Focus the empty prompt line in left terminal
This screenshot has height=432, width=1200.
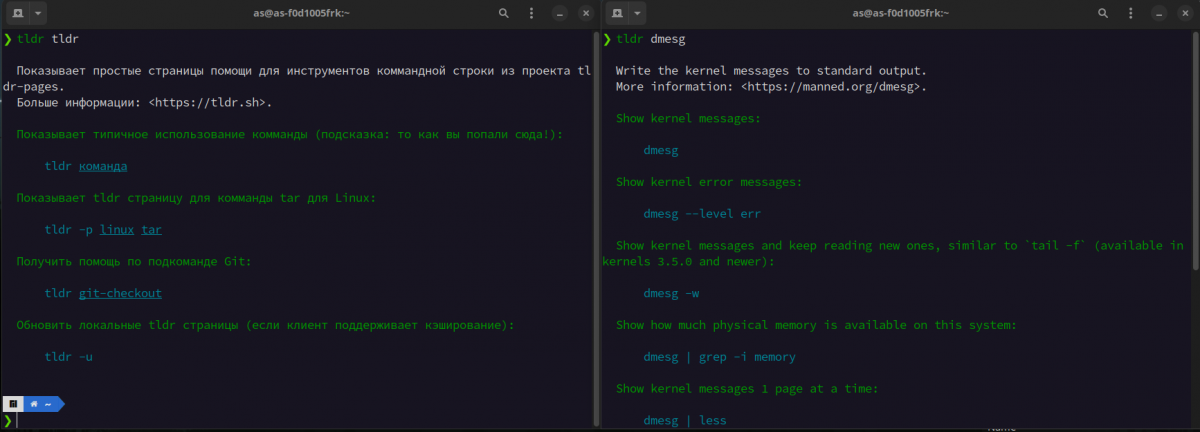point(300,421)
